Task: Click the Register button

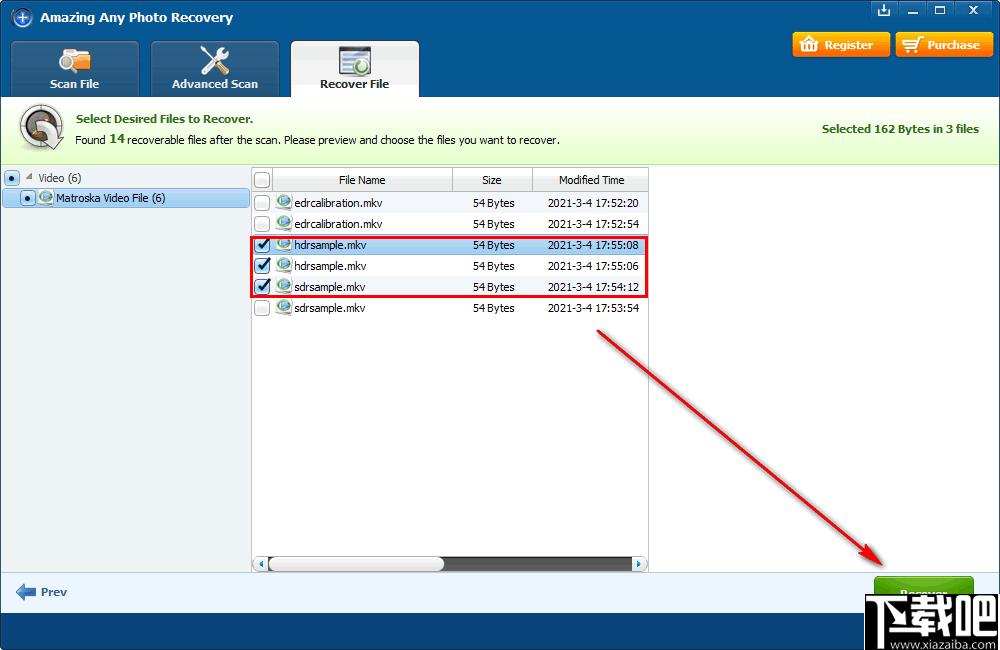Action: [x=841, y=45]
